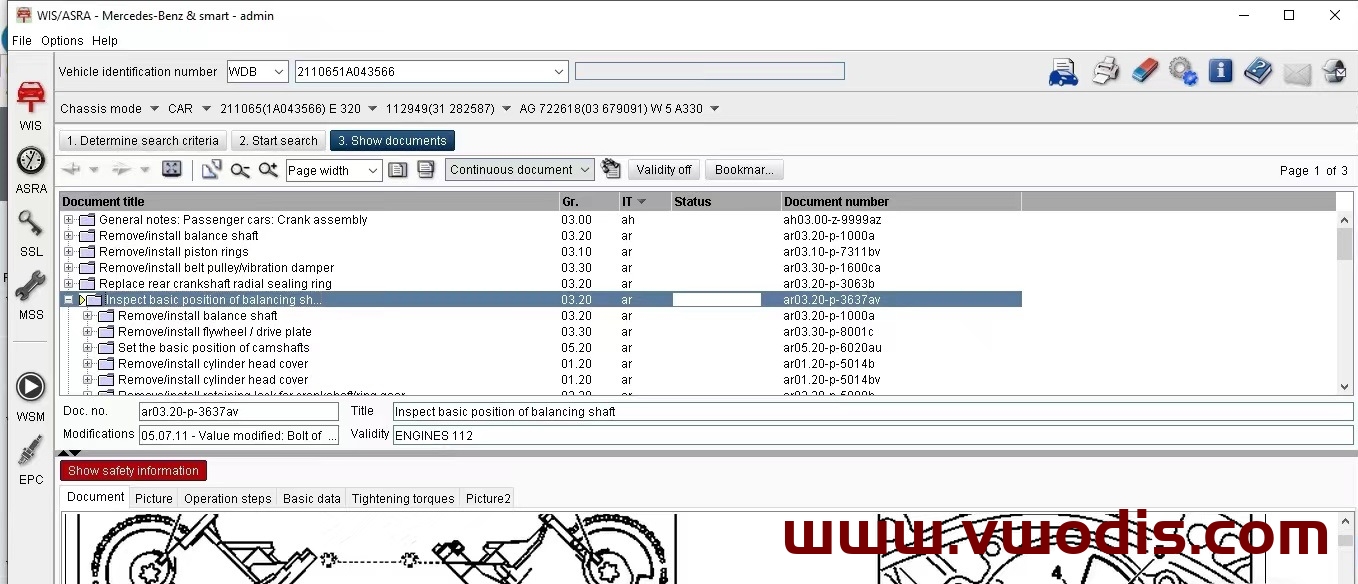Open the WDB manufacturer code dropdown
The image size is (1358, 584).
click(280, 72)
